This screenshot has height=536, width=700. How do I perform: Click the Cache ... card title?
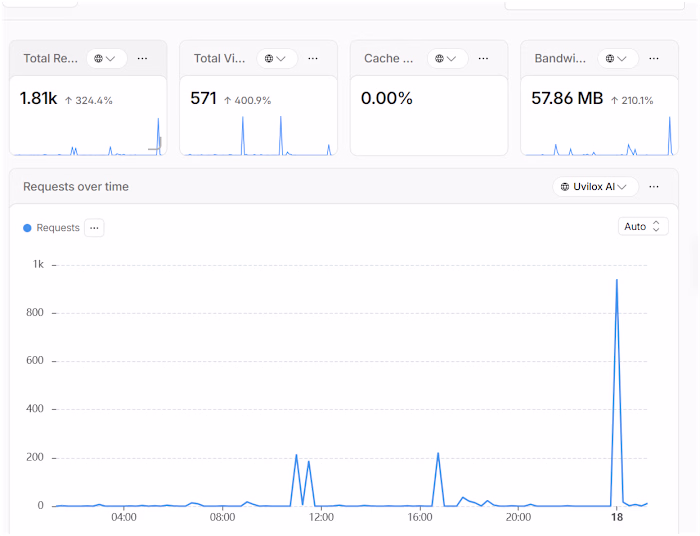(388, 58)
